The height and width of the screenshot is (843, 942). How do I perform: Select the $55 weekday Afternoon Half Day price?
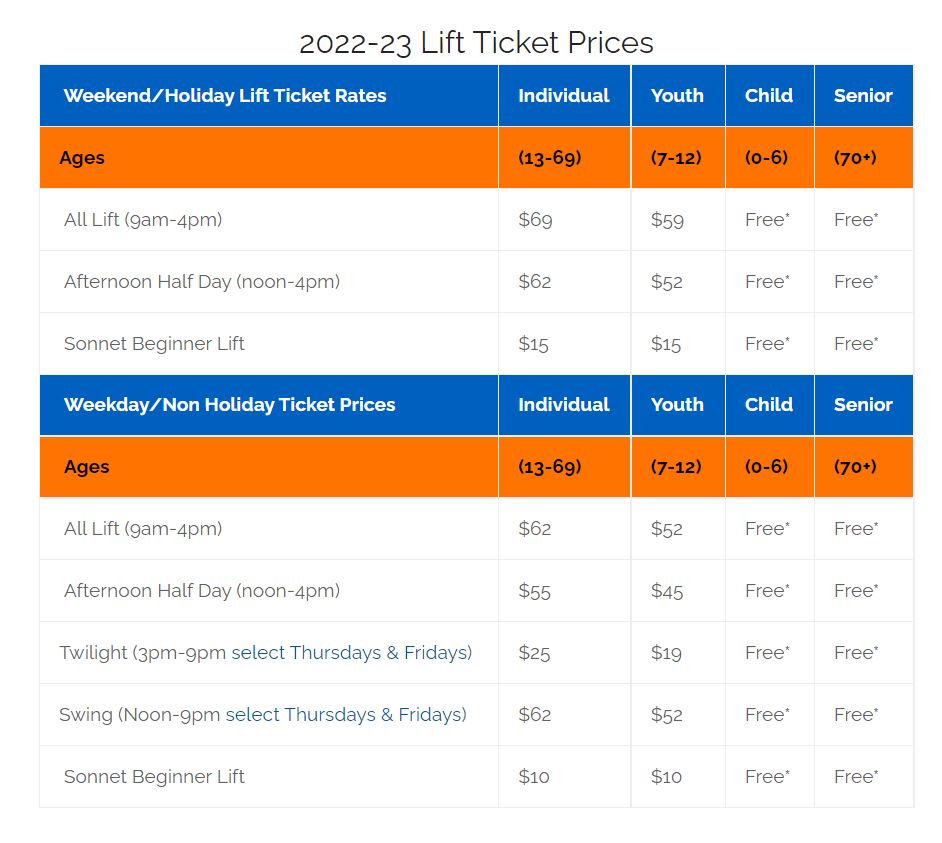point(534,591)
